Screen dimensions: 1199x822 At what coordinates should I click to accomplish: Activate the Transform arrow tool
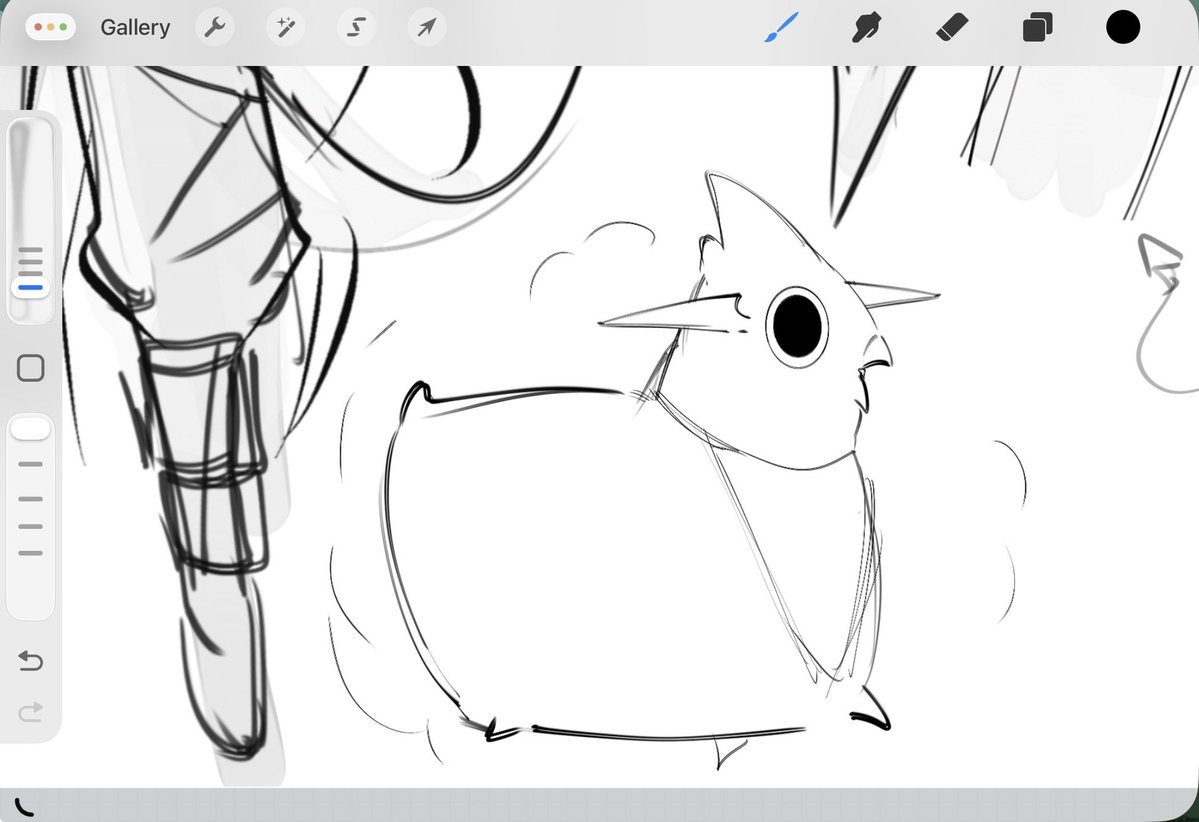(427, 28)
